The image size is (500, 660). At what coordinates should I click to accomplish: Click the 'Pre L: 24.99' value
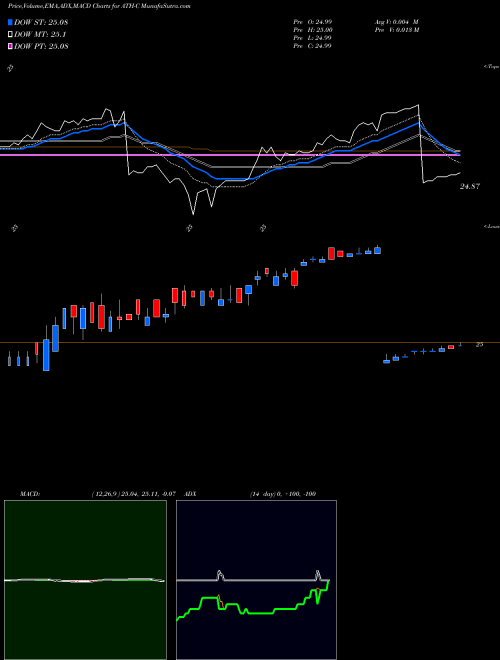tap(312, 38)
